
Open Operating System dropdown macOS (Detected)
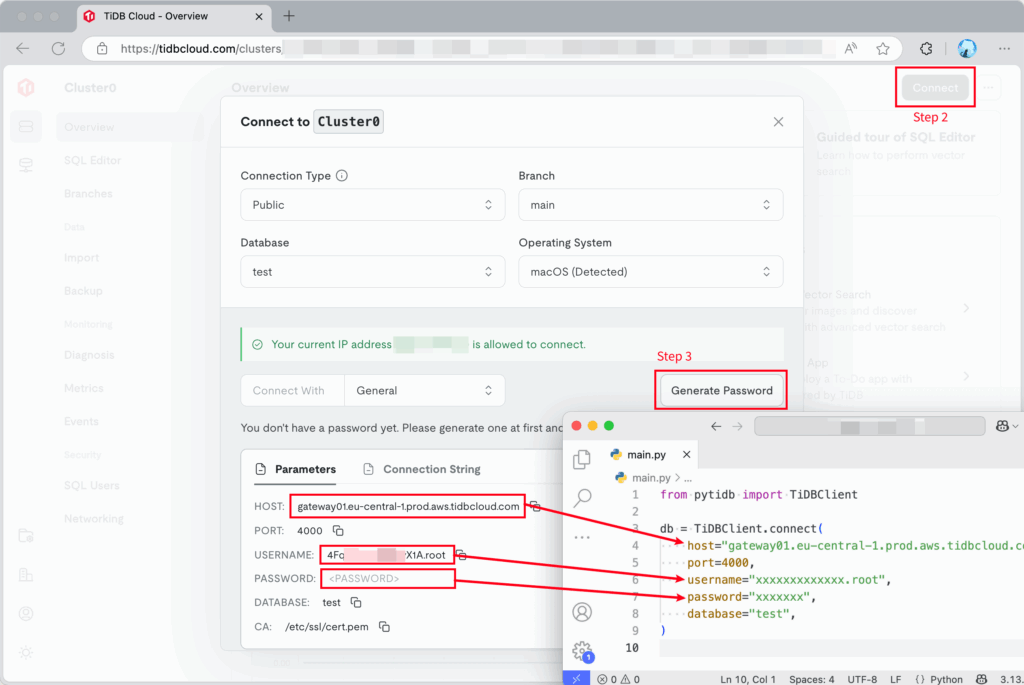coord(650,272)
